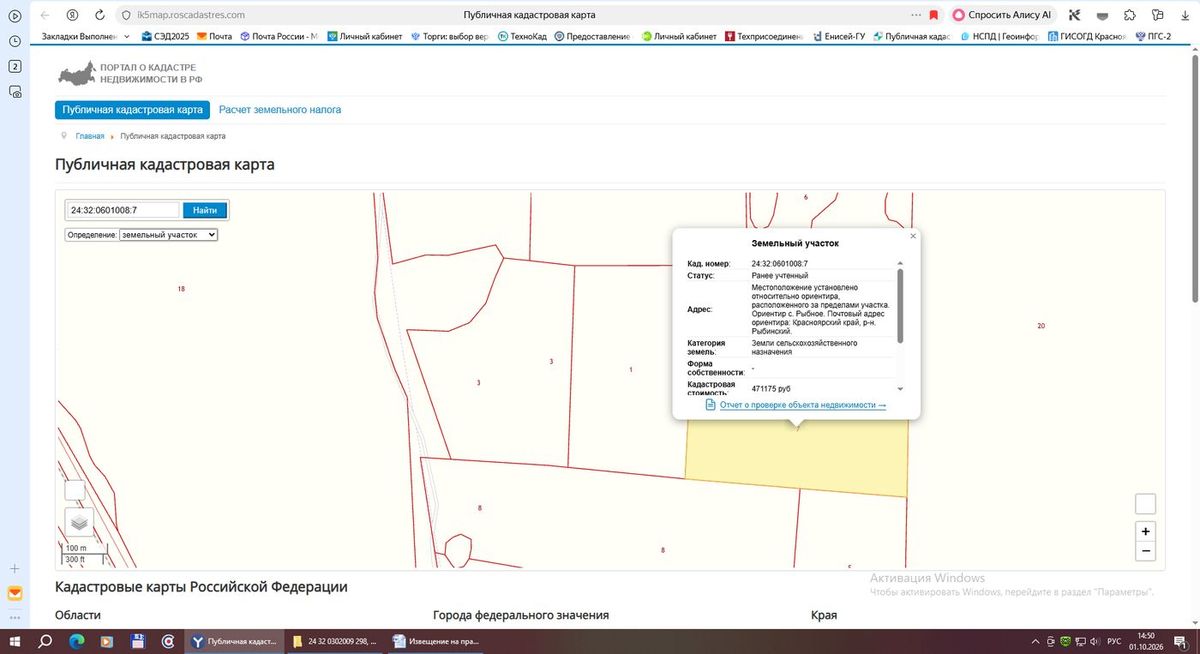The image size is (1200, 654).
Task: Reload the current page
Action: (x=101, y=15)
